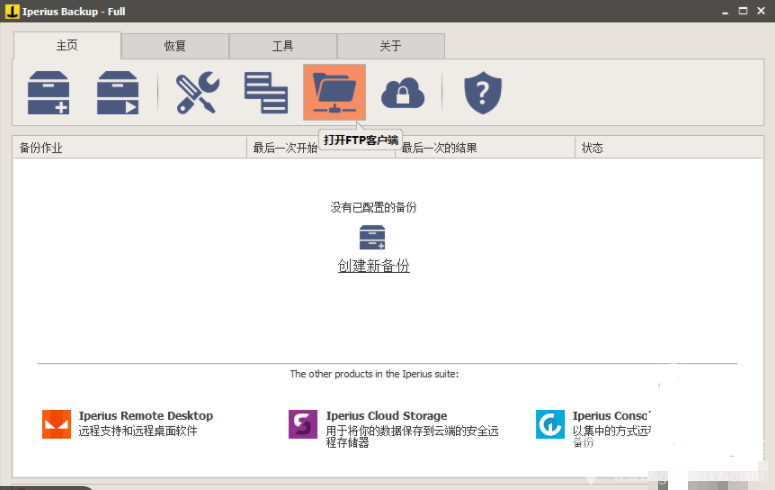Open the FTP client icon

[335, 92]
